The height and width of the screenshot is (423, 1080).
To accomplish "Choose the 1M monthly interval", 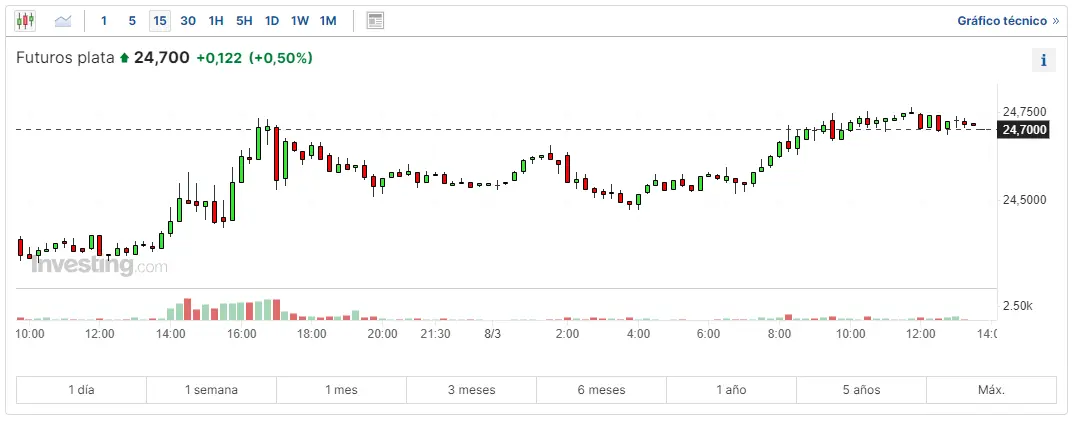I will point(328,20).
